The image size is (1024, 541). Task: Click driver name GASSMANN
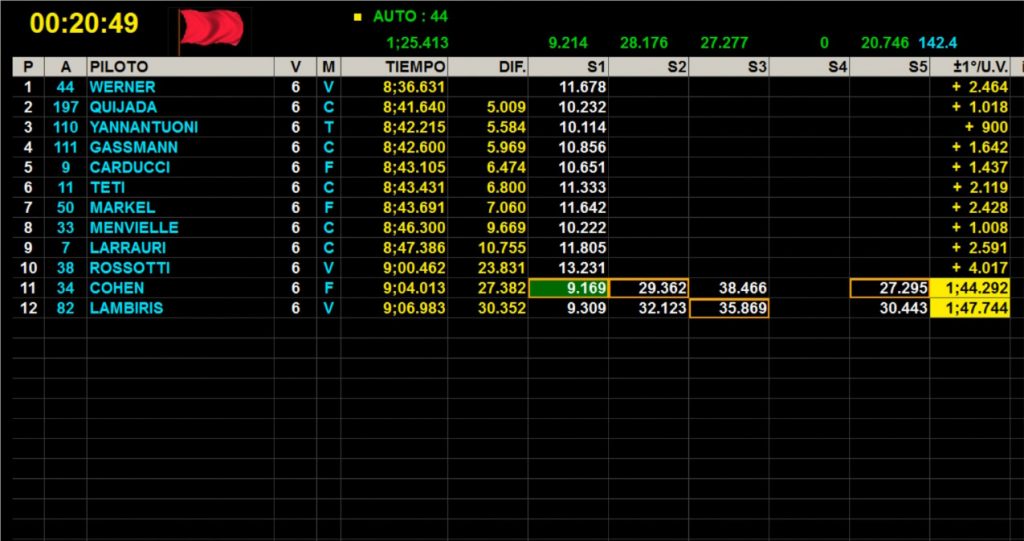[x=134, y=148]
